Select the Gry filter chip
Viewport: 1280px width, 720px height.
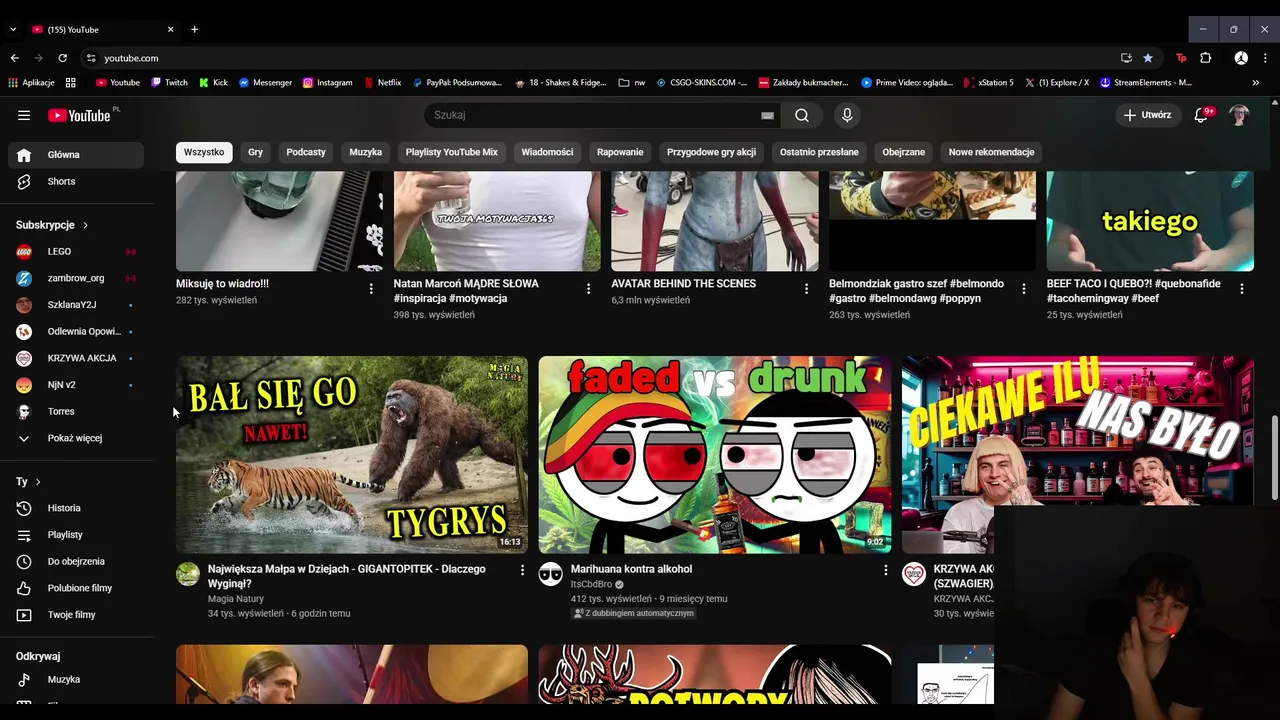pyautogui.click(x=255, y=152)
